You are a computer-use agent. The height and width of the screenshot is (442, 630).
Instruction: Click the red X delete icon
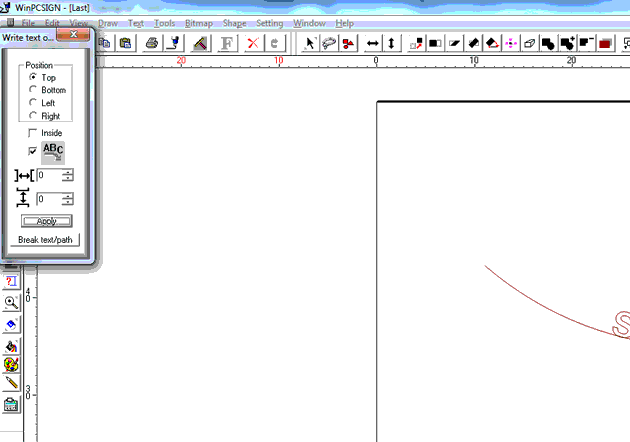(253, 43)
